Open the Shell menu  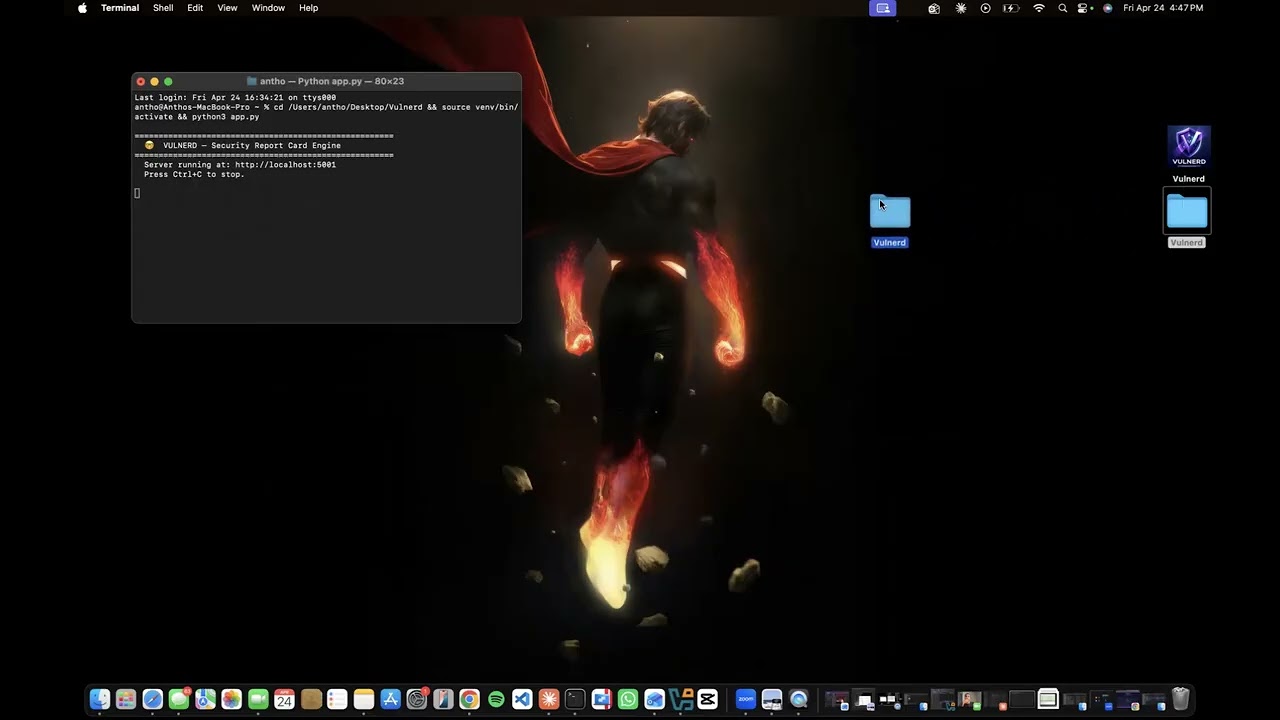click(x=163, y=8)
